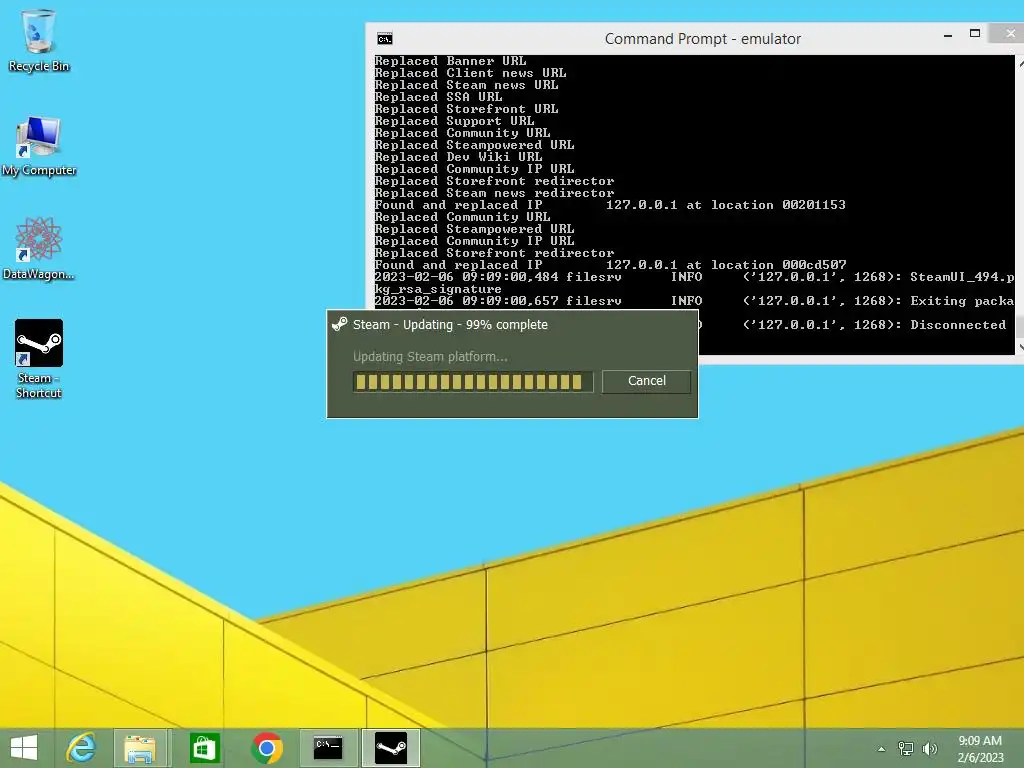The height and width of the screenshot is (768, 1024).
Task: Open the network tray icon
Action: click(906, 748)
